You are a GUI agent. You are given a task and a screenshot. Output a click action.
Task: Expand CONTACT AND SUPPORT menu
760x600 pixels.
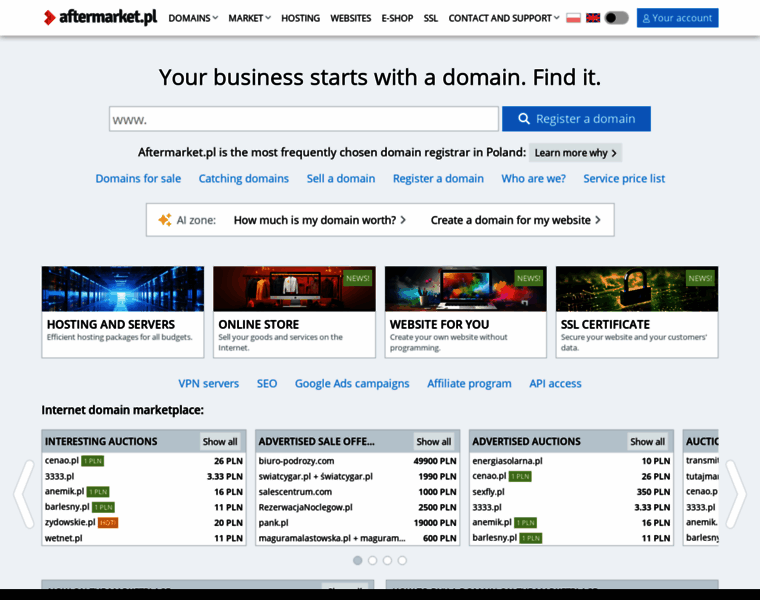504,18
